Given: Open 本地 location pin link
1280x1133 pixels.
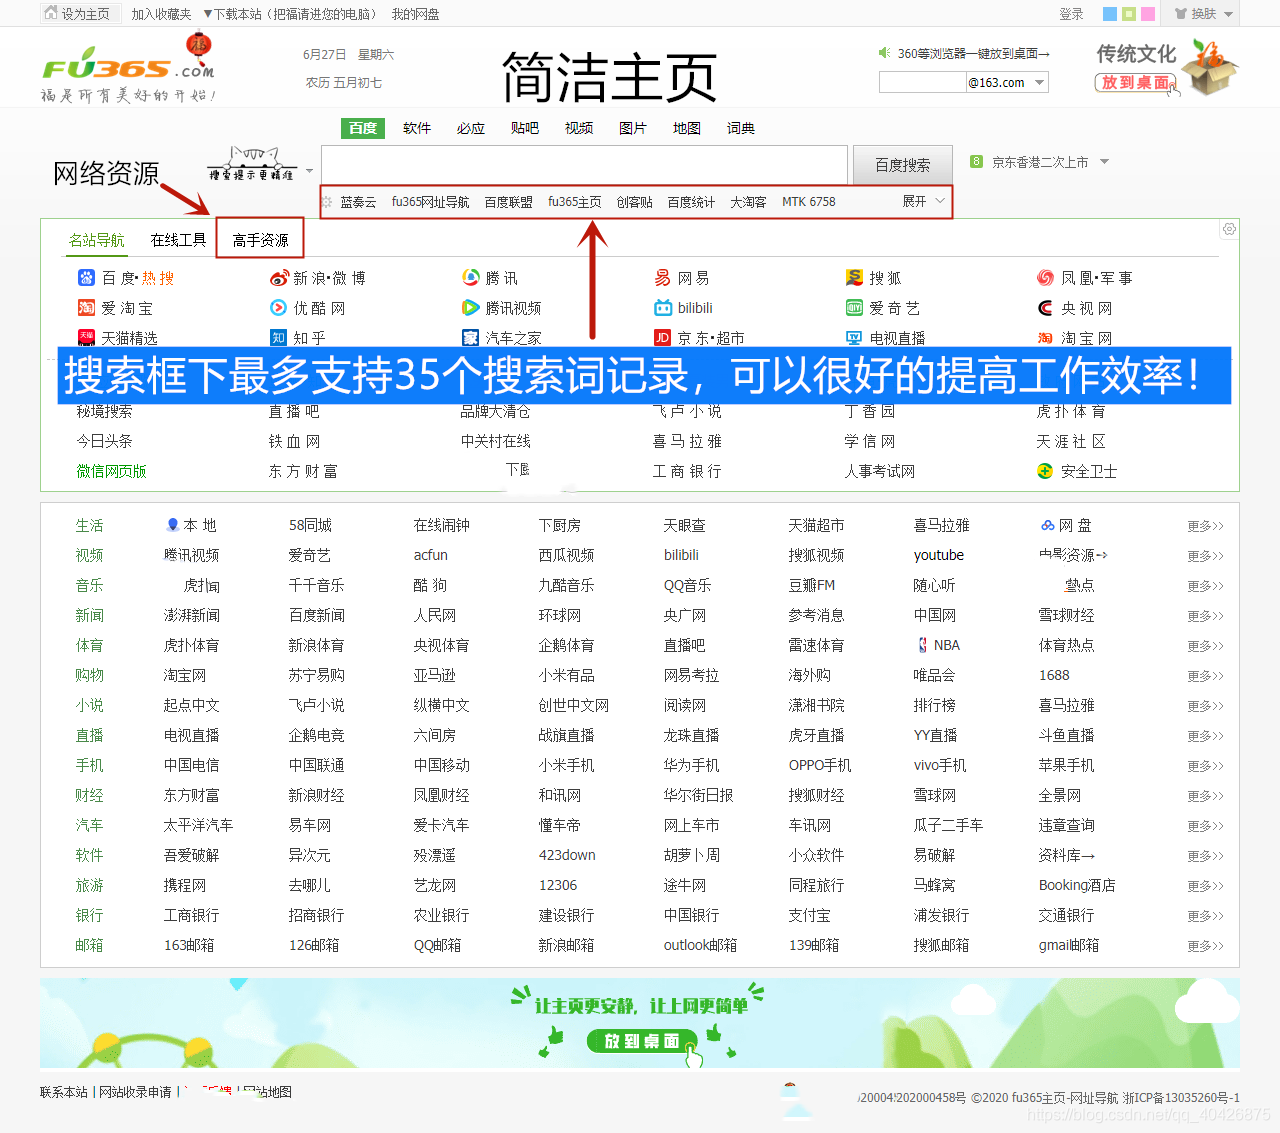Looking at the screenshot, I should pyautogui.click(x=173, y=525).
